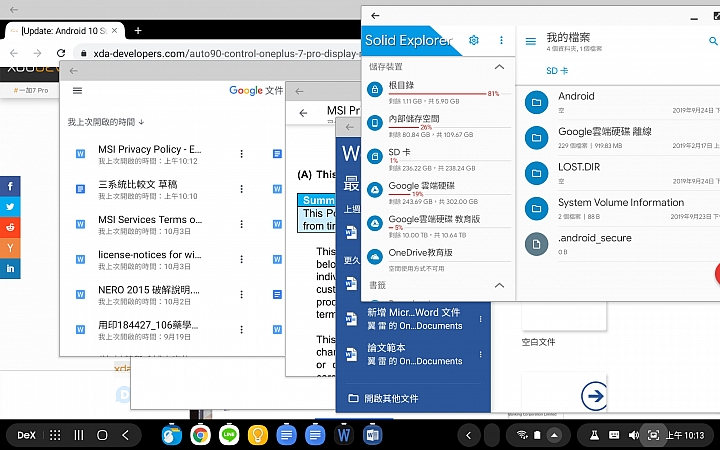Open Google Docs hamburger menu
This screenshot has height=450, width=720.
coord(77,90)
